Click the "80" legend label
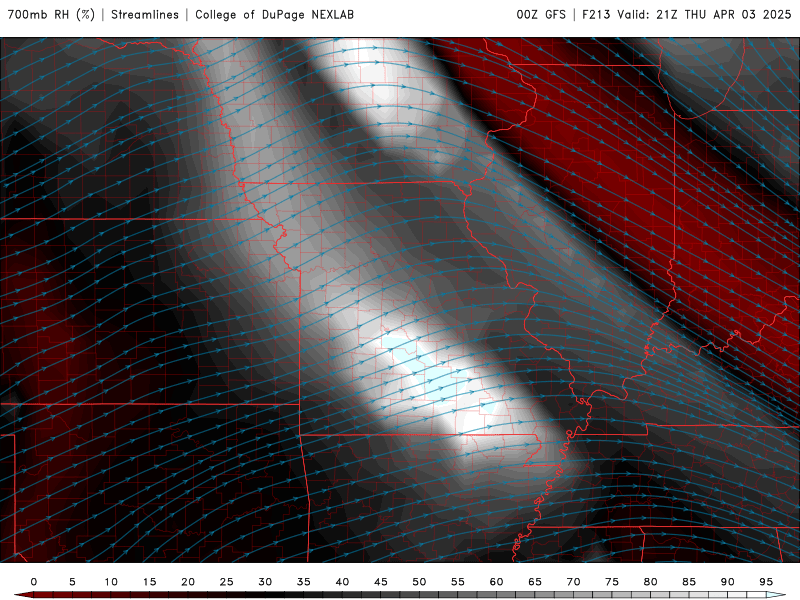This screenshot has height=600, width=800. 650,582
